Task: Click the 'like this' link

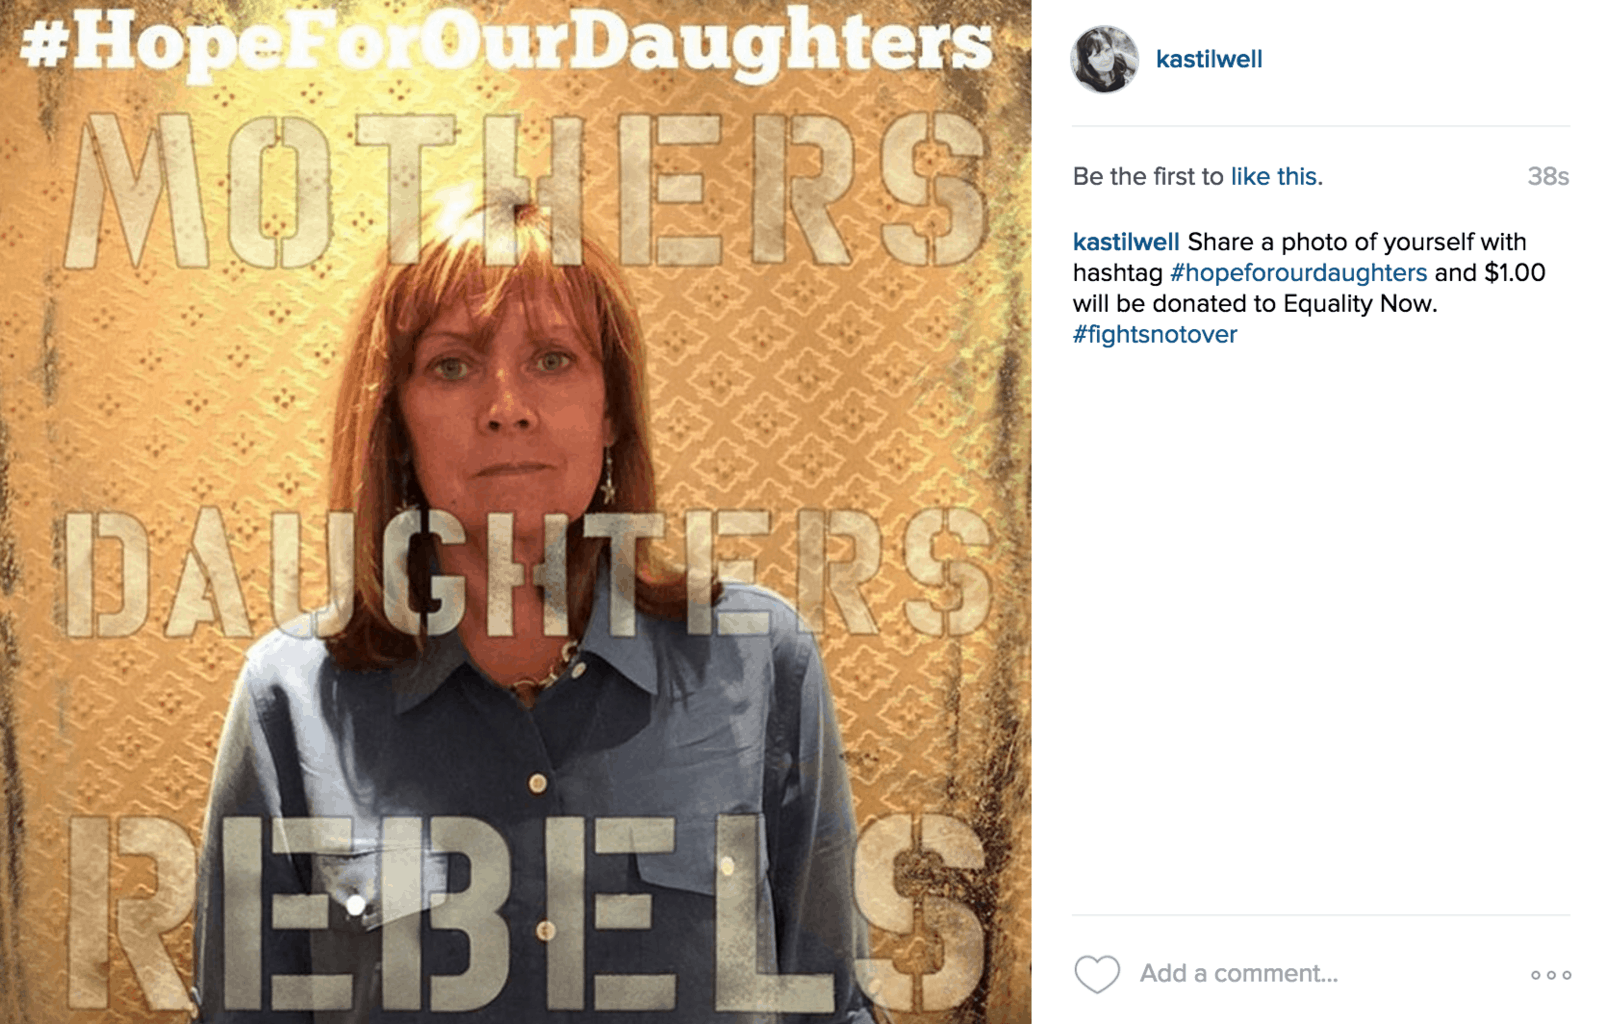Action: 1277,177
